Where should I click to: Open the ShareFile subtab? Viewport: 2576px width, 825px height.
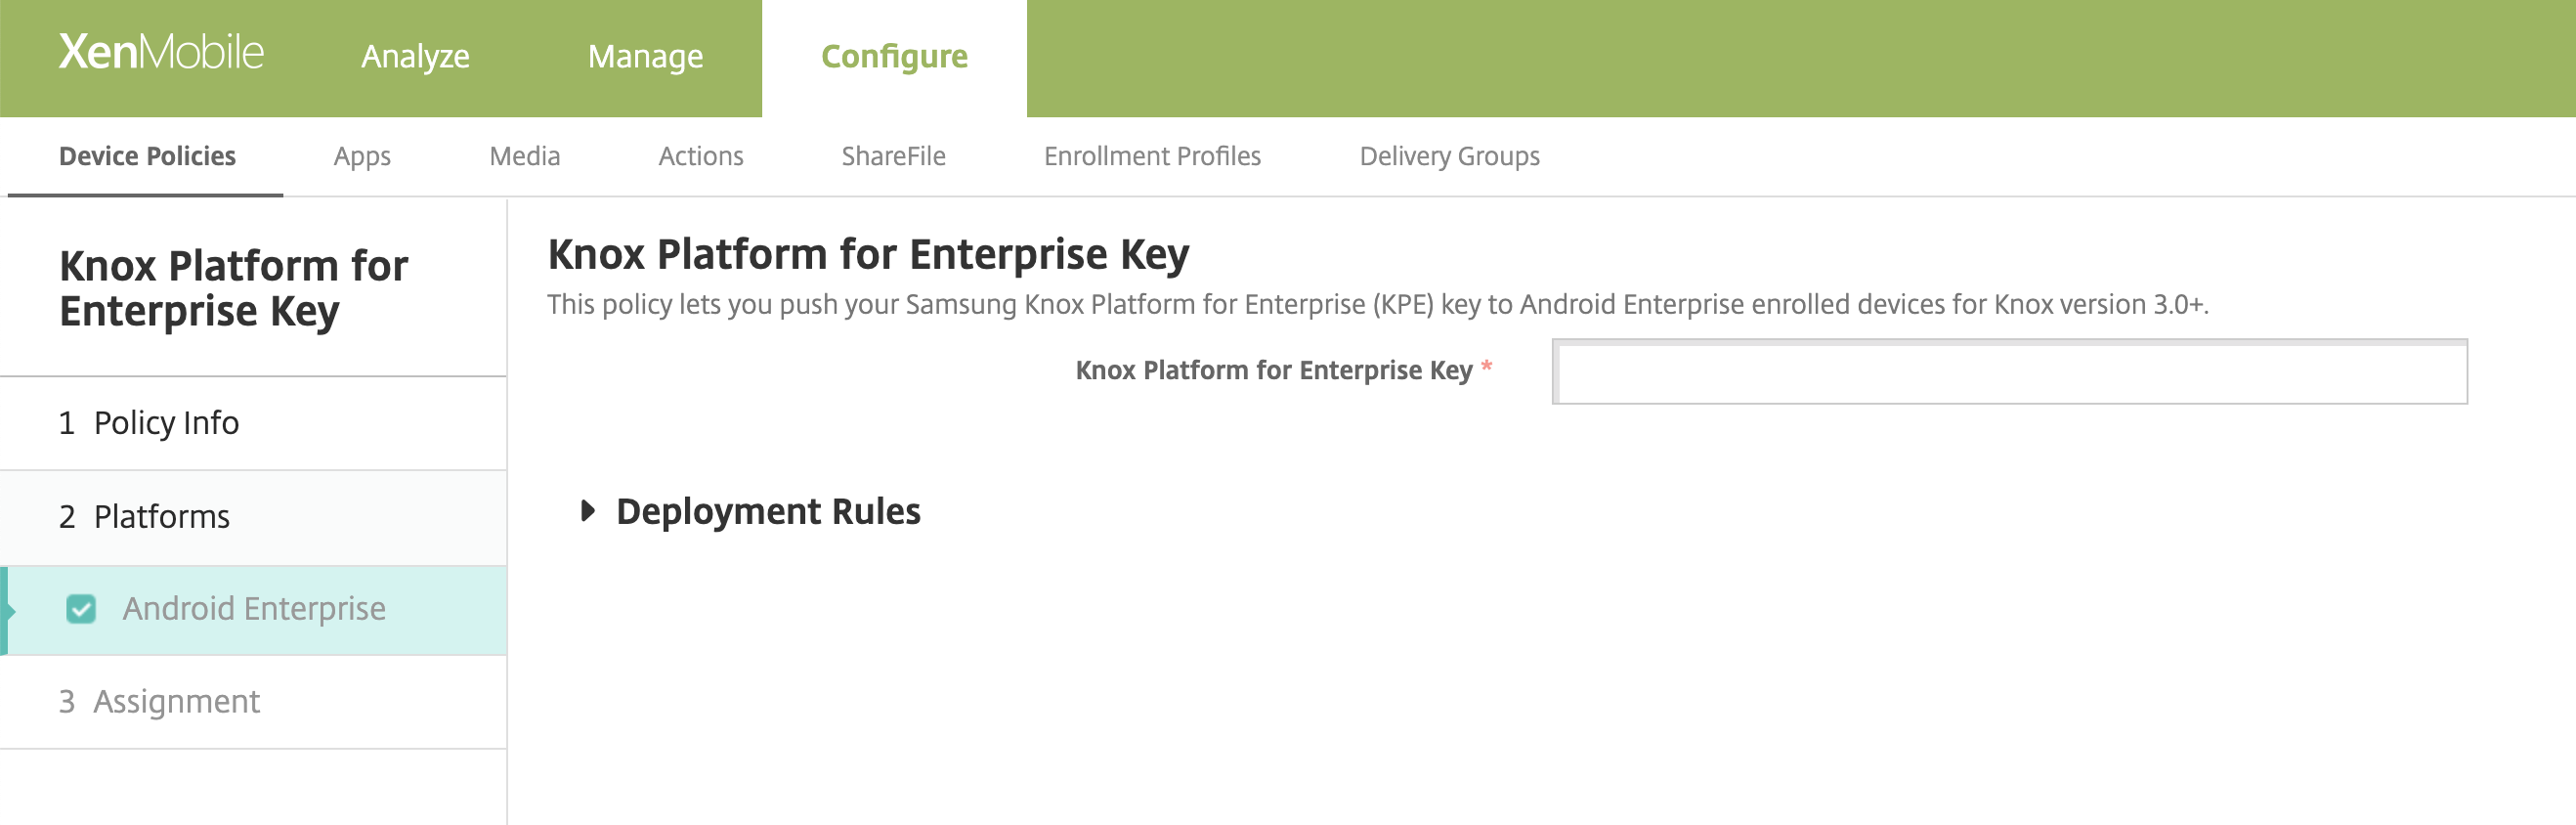click(893, 156)
